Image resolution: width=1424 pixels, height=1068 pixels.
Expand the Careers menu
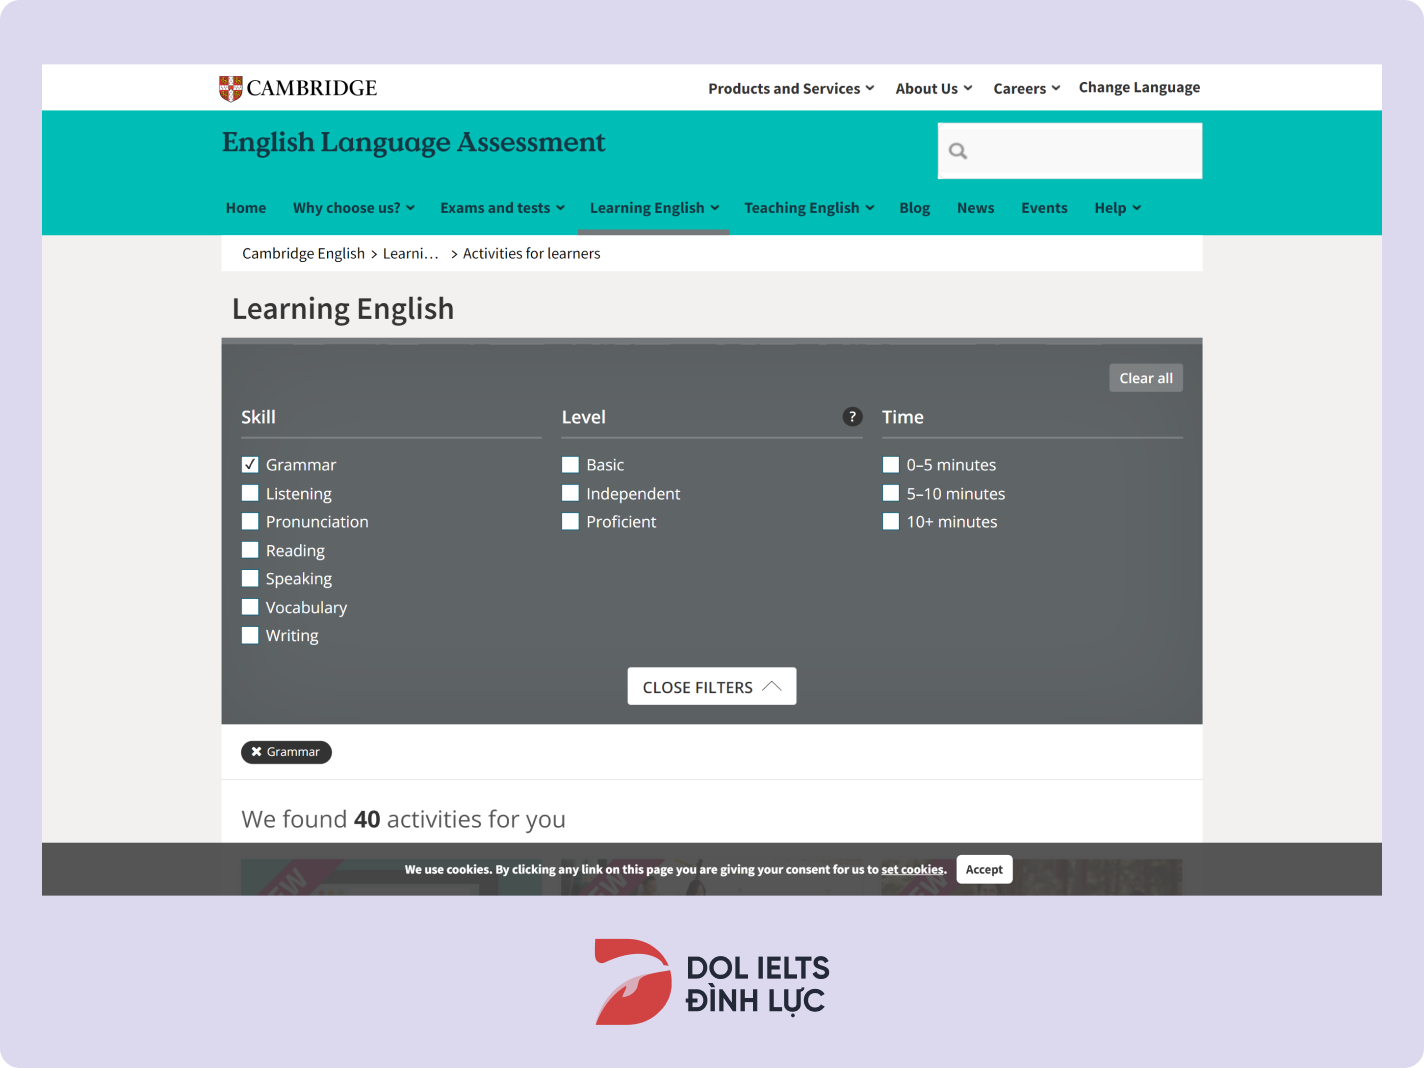point(1027,88)
